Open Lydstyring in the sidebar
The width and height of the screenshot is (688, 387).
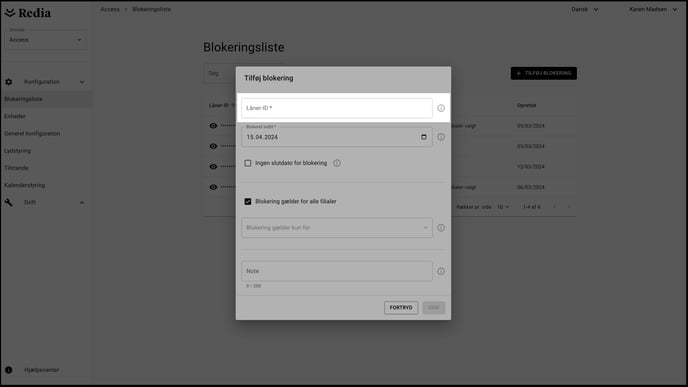pos(18,151)
